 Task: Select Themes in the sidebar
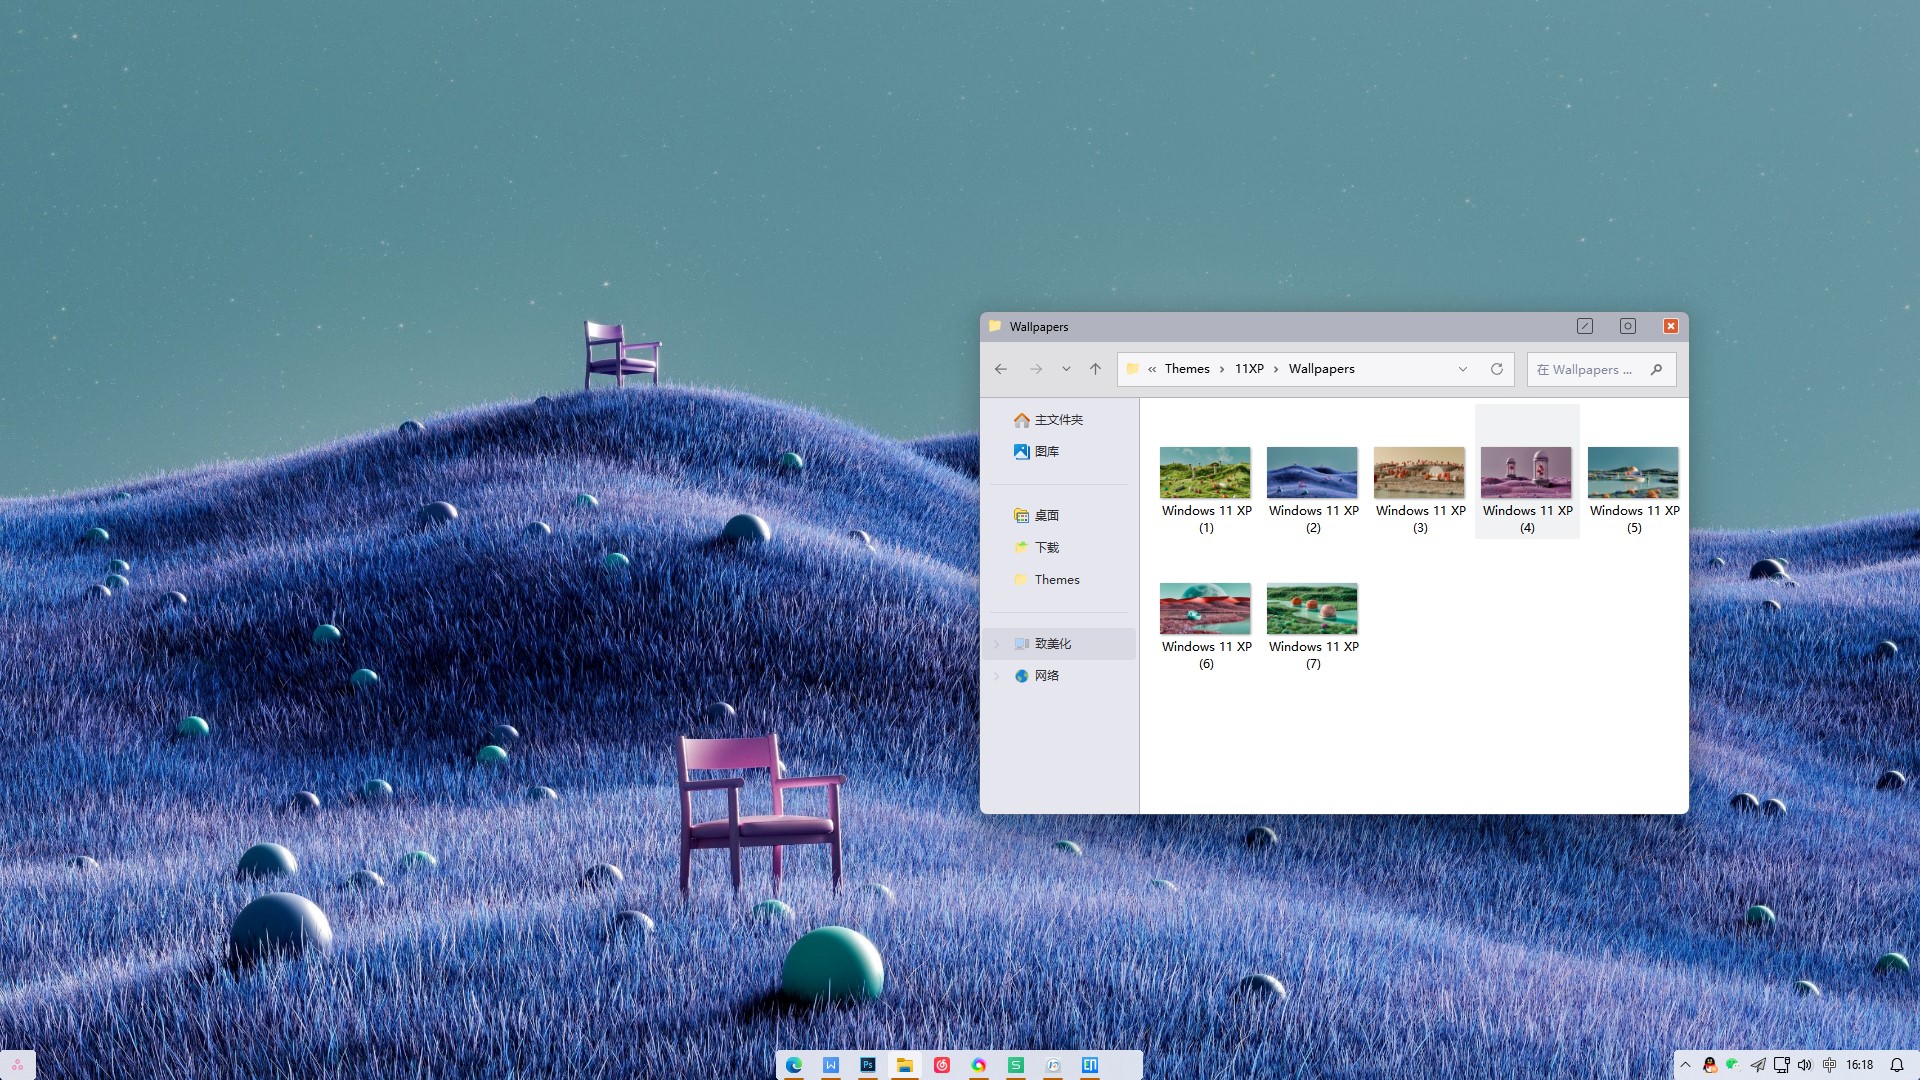(x=1057, y=580)
